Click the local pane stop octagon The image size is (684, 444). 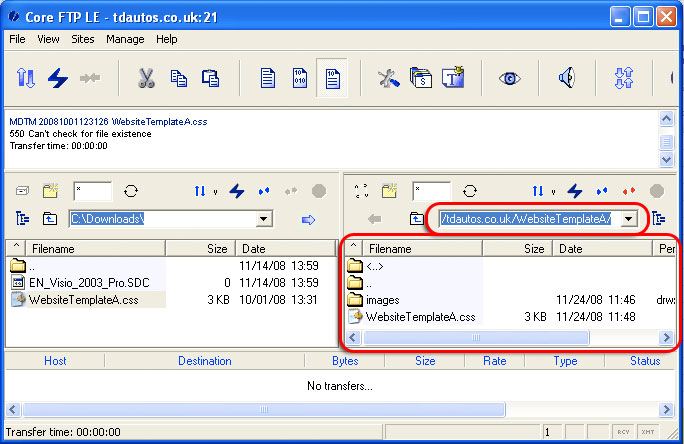(x=319, y=191)
